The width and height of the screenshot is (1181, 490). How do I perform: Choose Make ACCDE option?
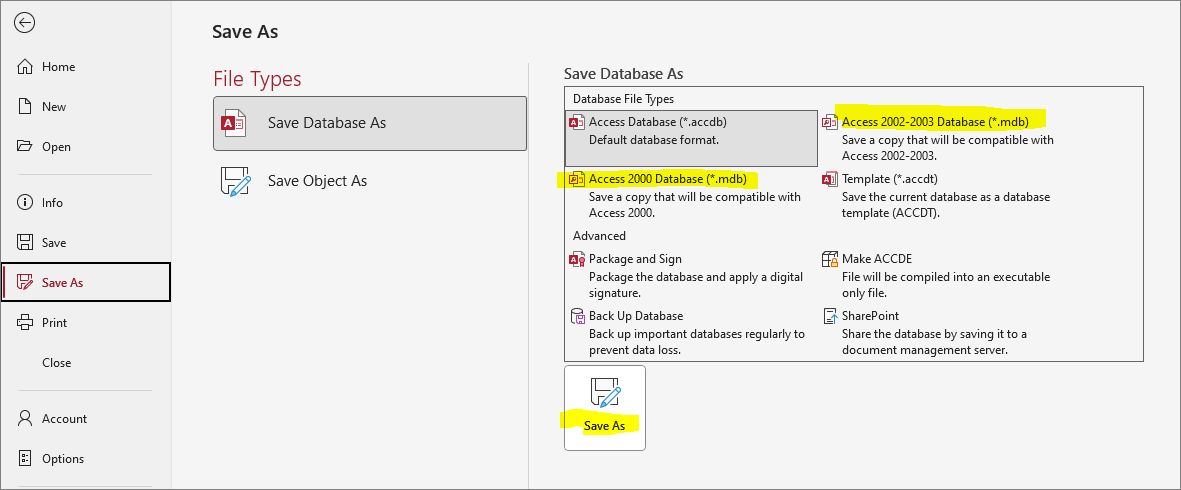pos(944,275)
